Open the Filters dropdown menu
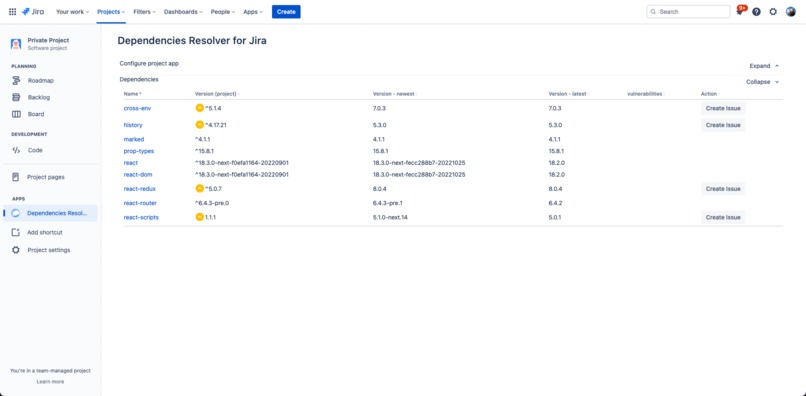Viewport: 806px width, 396px height. (144, 11)
